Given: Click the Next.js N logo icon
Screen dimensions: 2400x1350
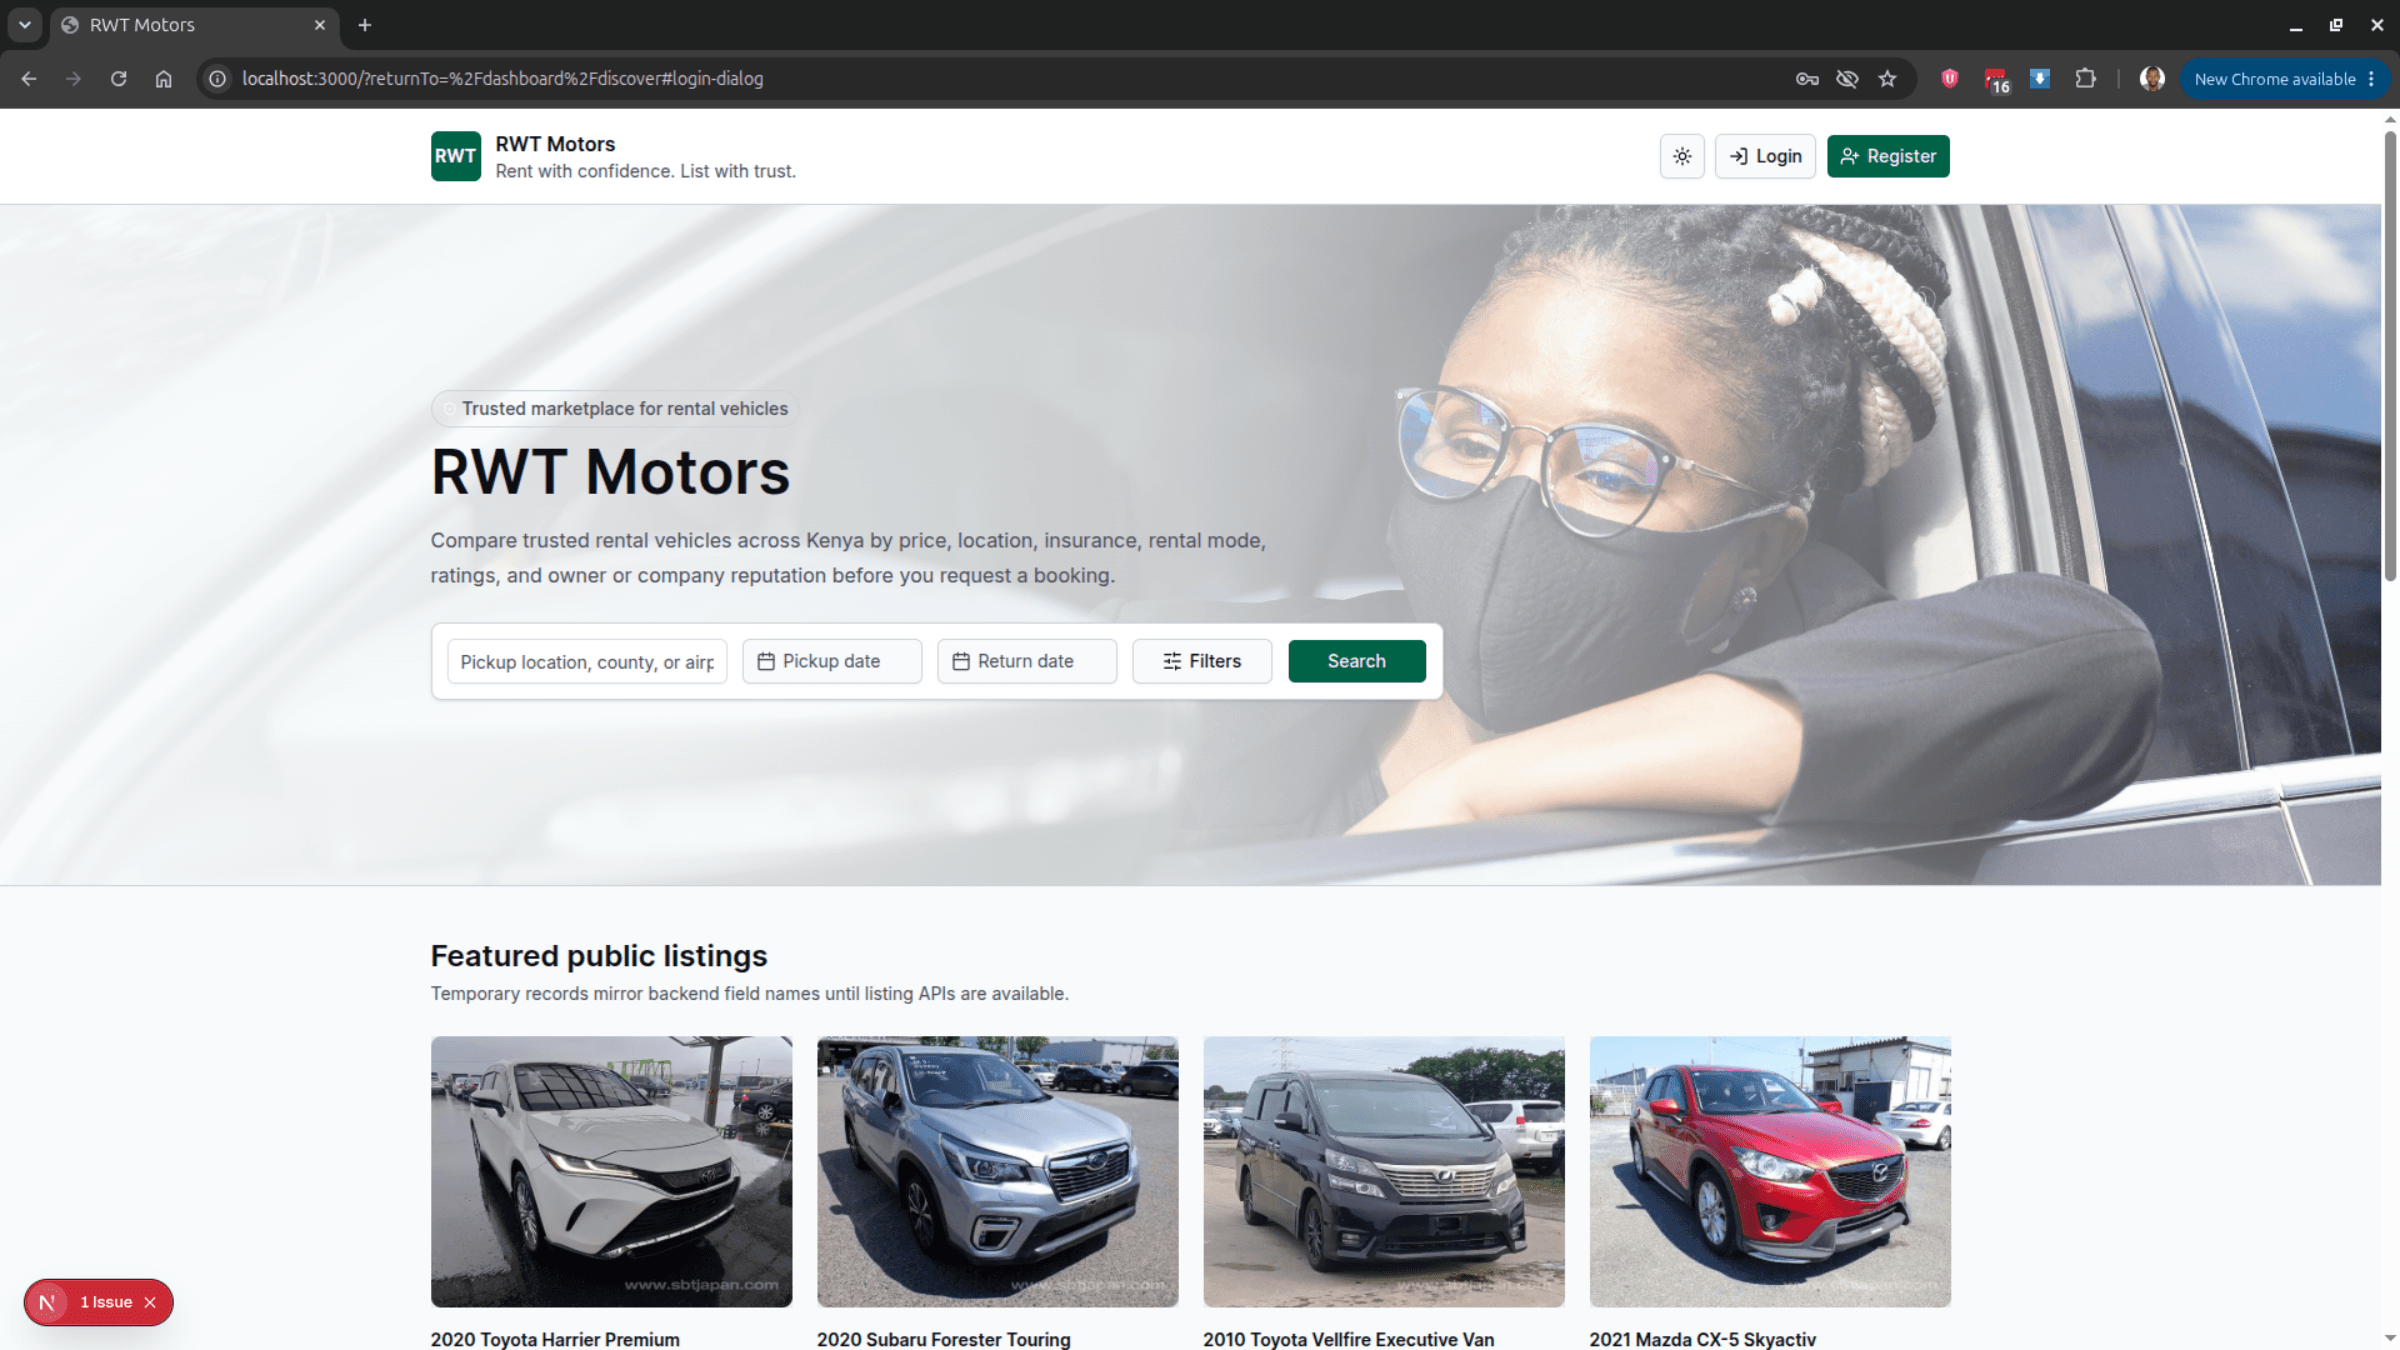Looking at the screenshot, I should (x=47, y=1302).
